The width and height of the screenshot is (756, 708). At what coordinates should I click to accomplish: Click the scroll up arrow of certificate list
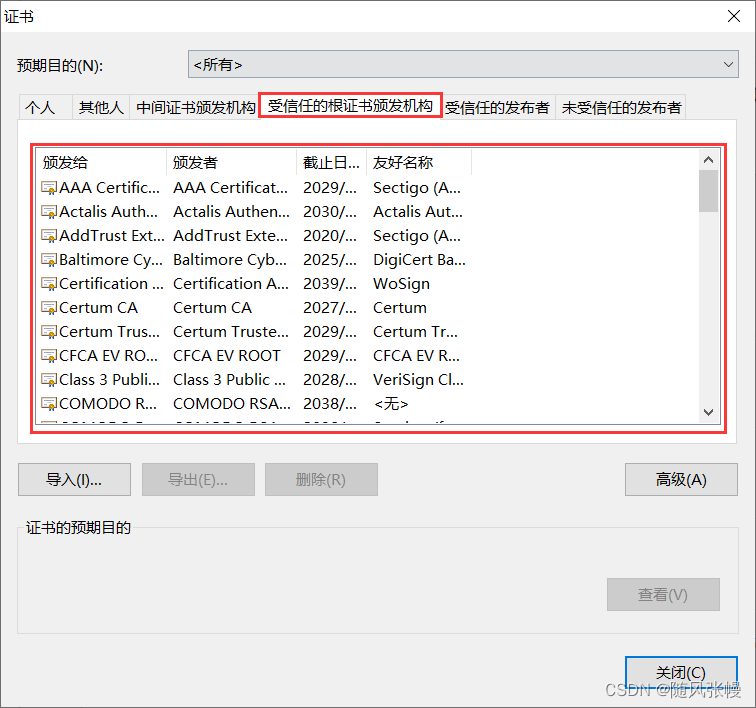708,160
